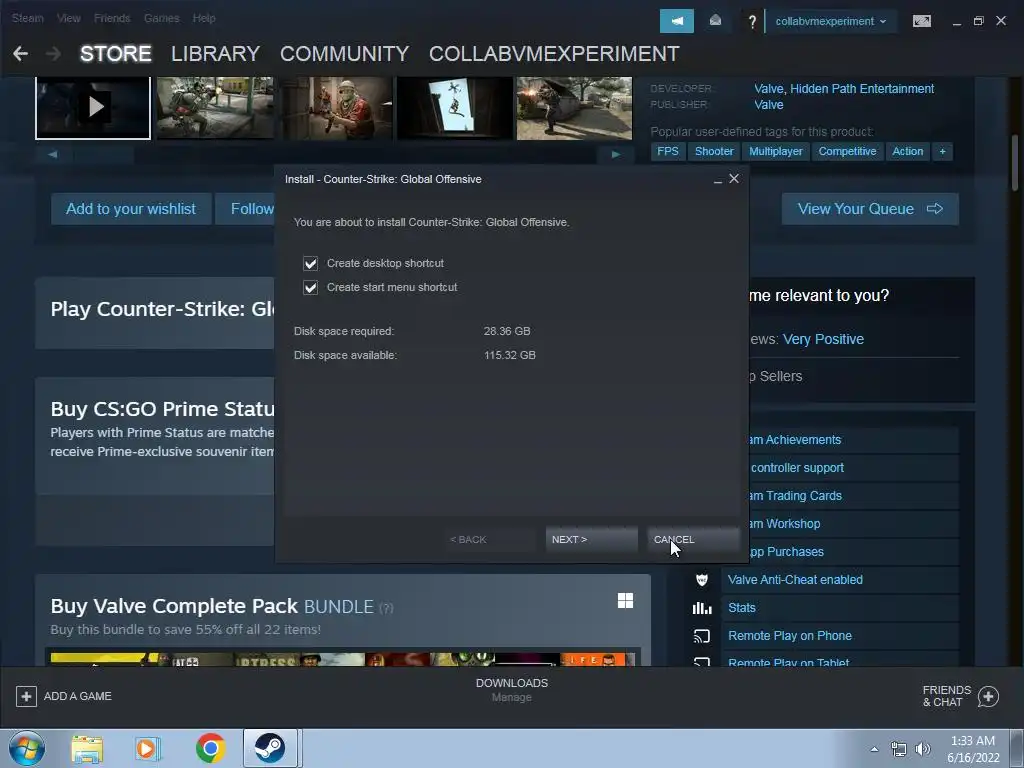Switch to the COMMUNITY tab
The height and width of the screenshot is (768, 1024).
(x=344, y=54)
